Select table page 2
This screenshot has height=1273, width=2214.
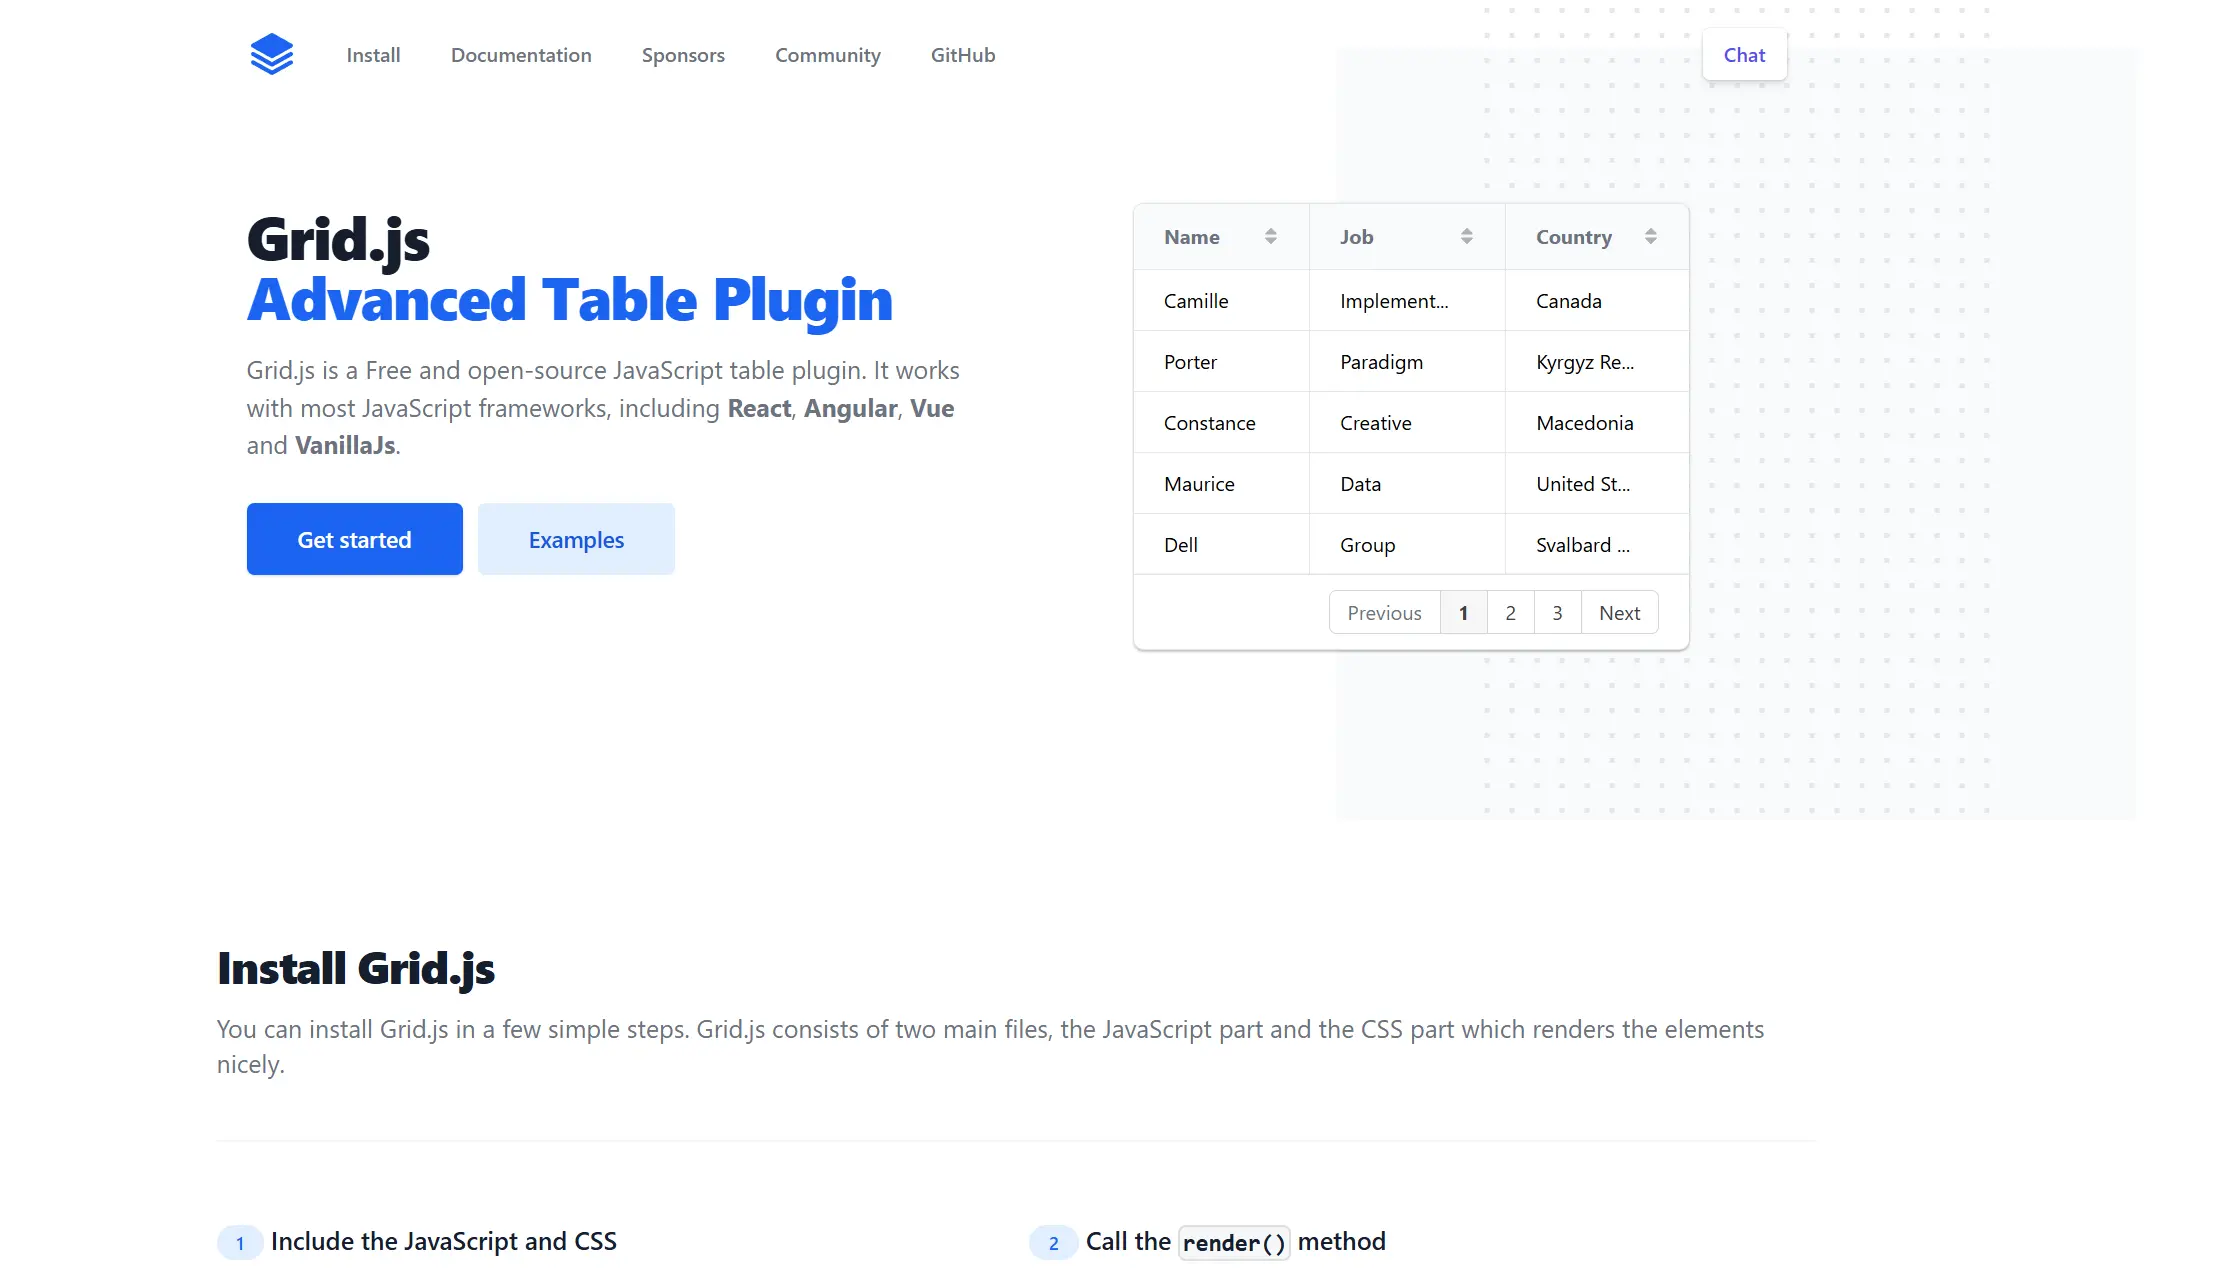[x=1510, y=612]
